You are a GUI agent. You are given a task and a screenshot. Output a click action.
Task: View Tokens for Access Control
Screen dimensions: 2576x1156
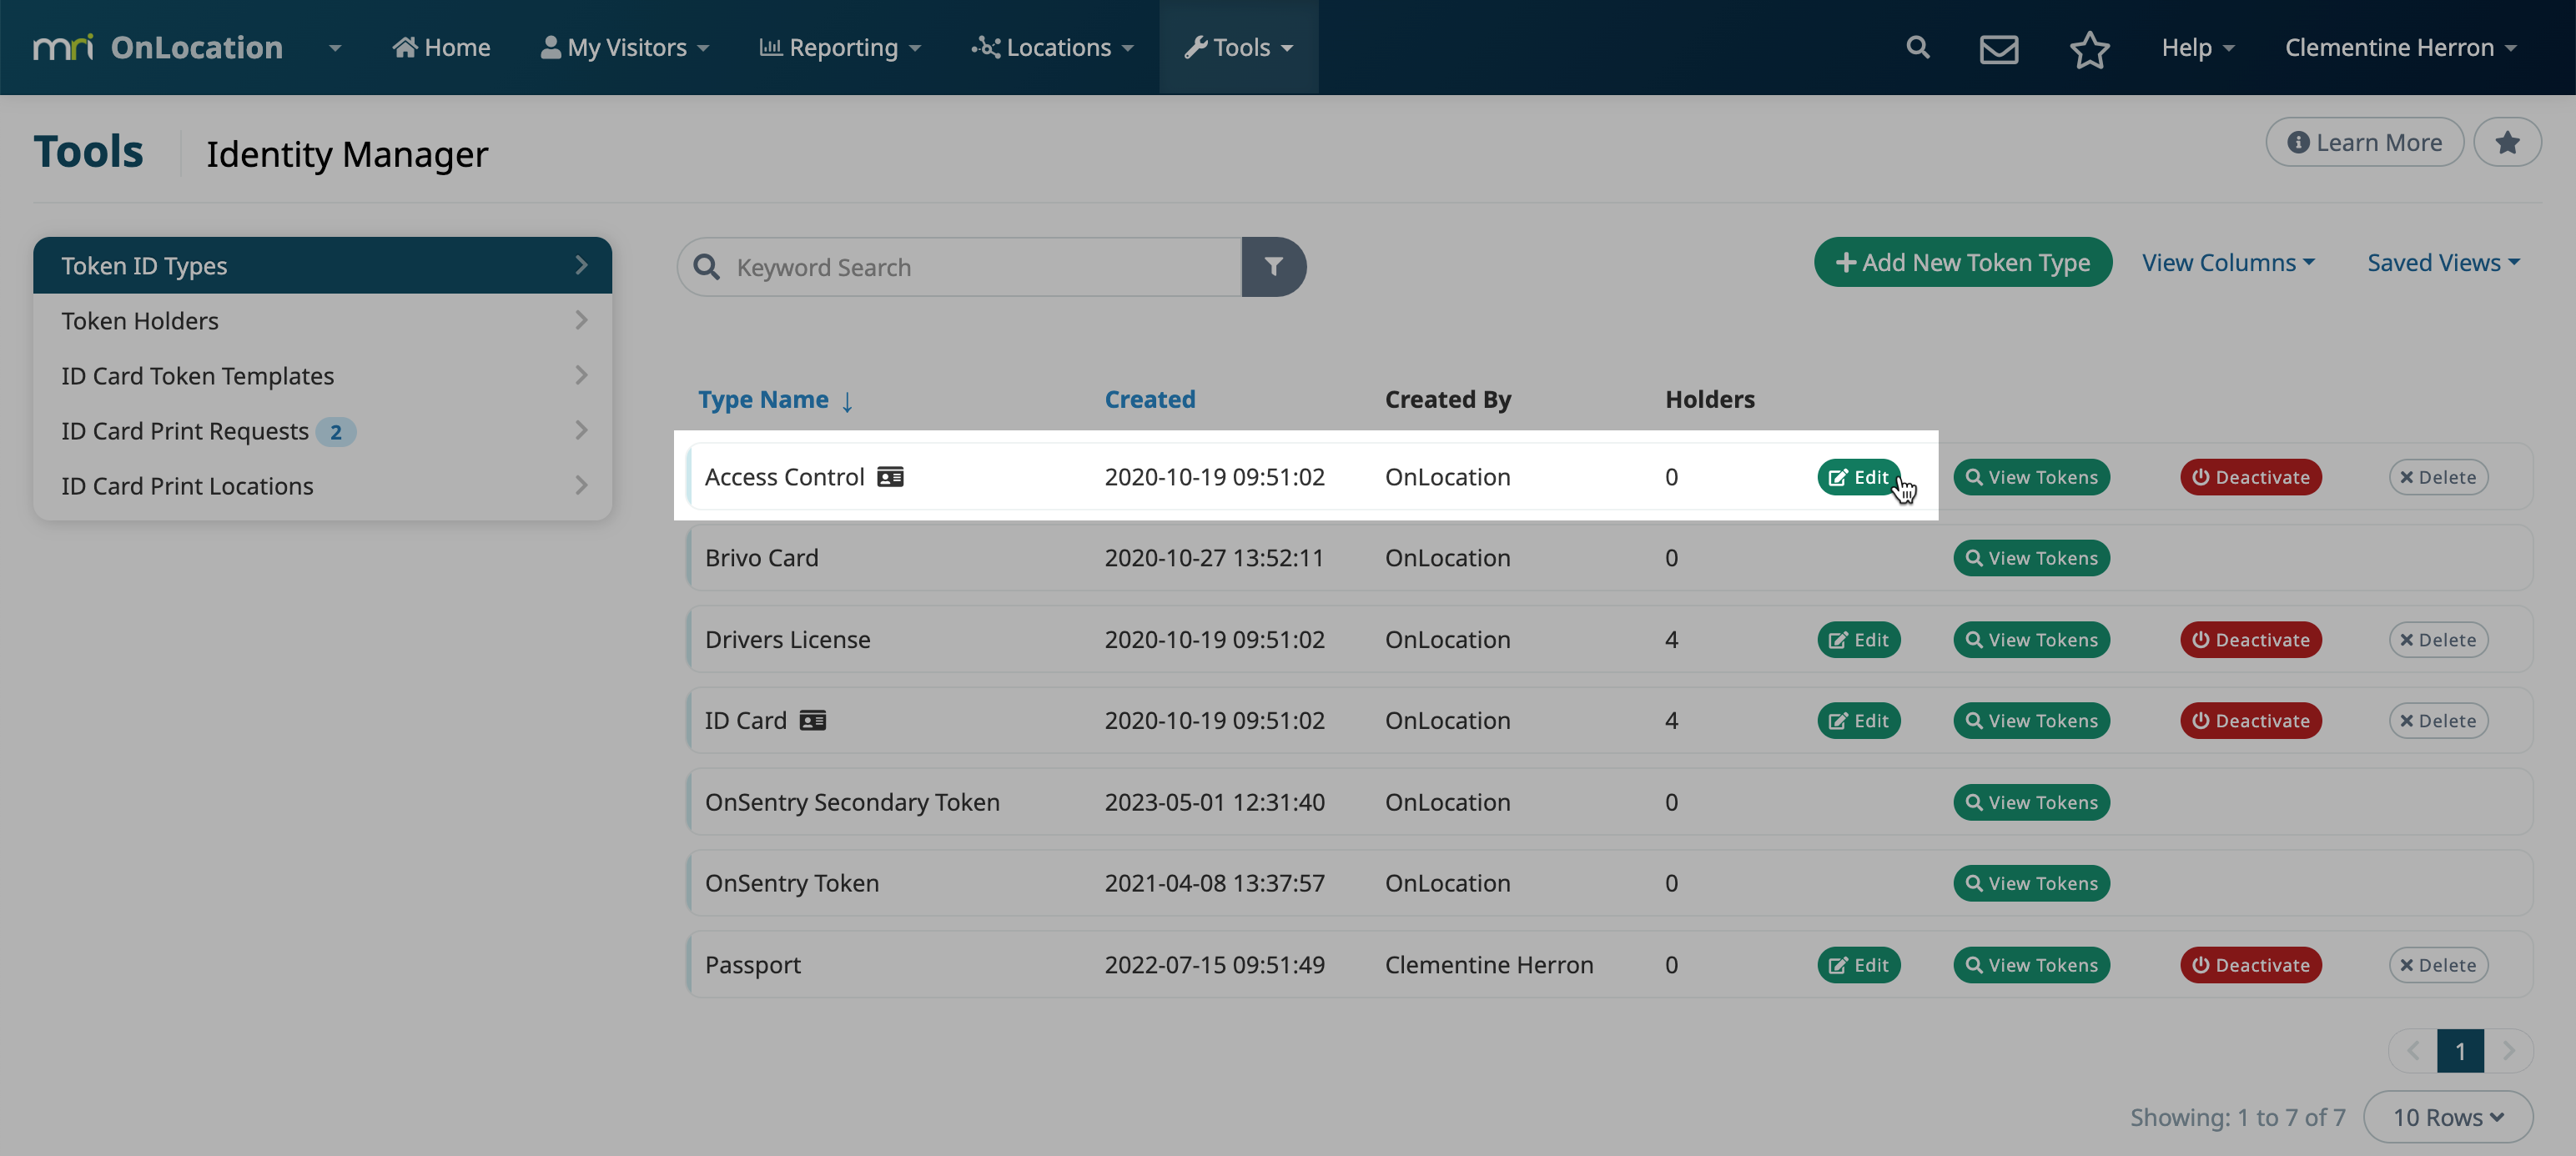click(x=2031, y=476)
